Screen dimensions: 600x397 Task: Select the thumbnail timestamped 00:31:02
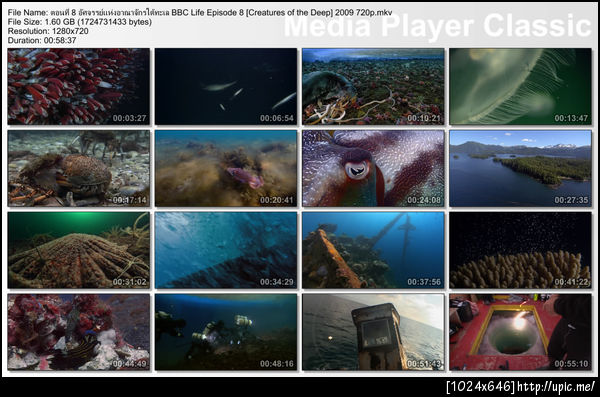(x=79, y=250)
